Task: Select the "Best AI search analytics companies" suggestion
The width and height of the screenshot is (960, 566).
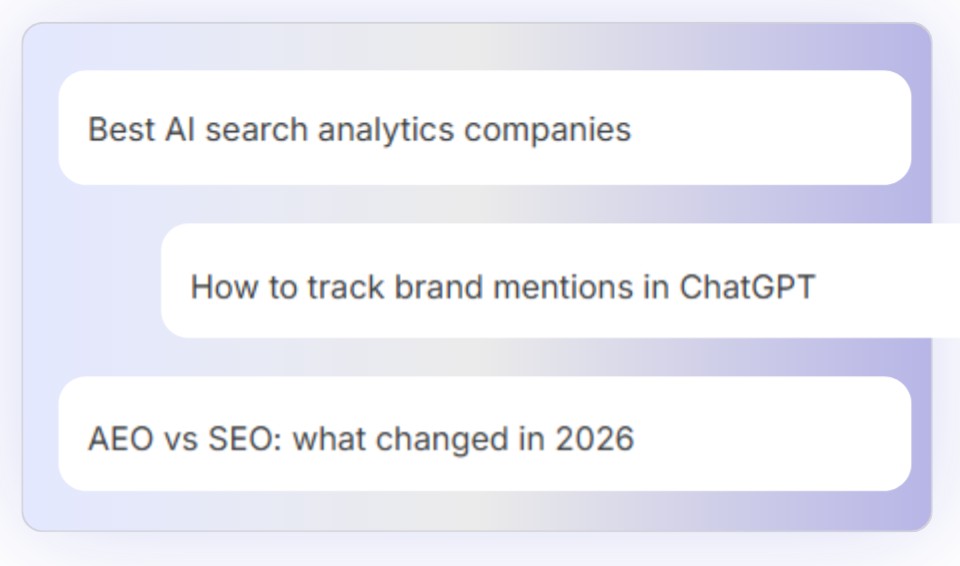Action: (484, 127)
